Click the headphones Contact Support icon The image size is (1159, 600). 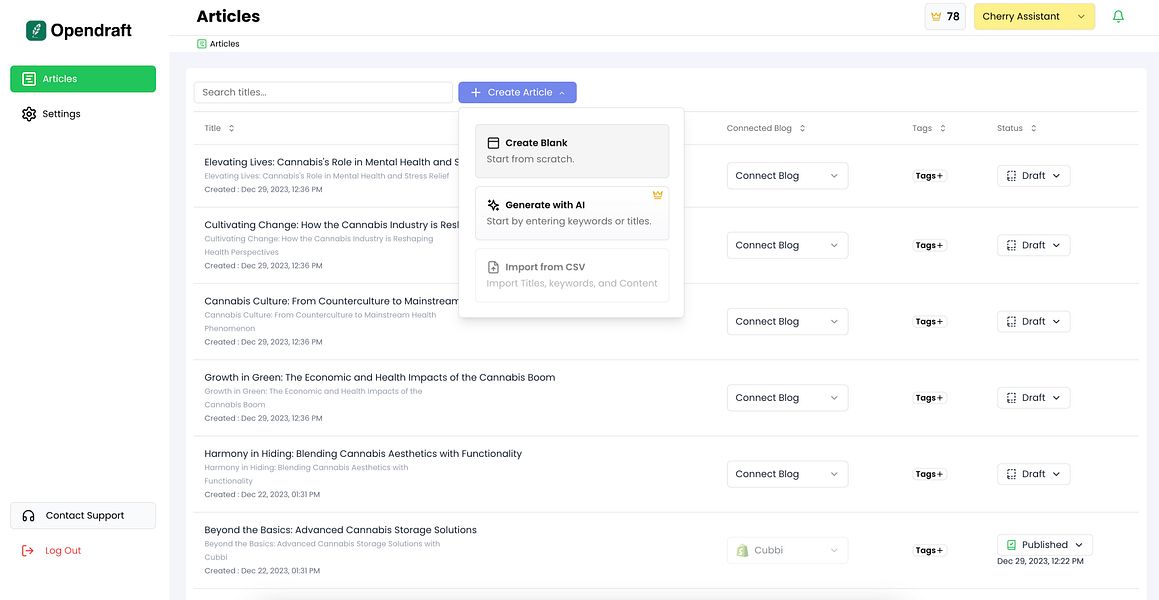pos(29,516)
